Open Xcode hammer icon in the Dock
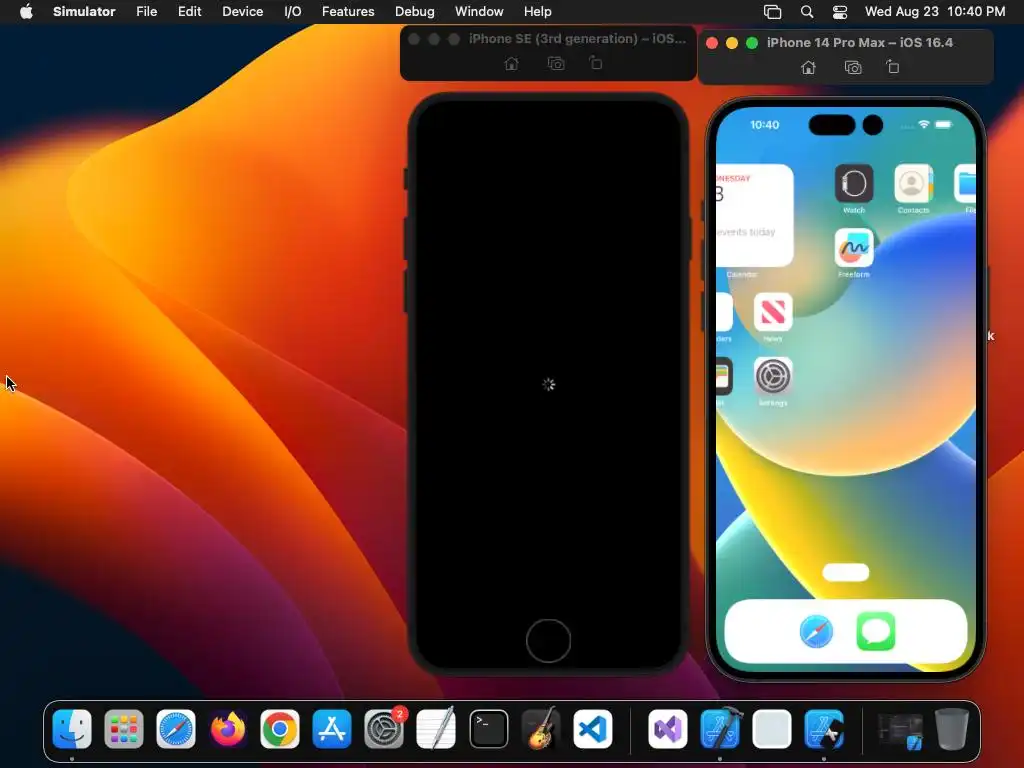This screenshot has width=1024, height=768. 720,728
